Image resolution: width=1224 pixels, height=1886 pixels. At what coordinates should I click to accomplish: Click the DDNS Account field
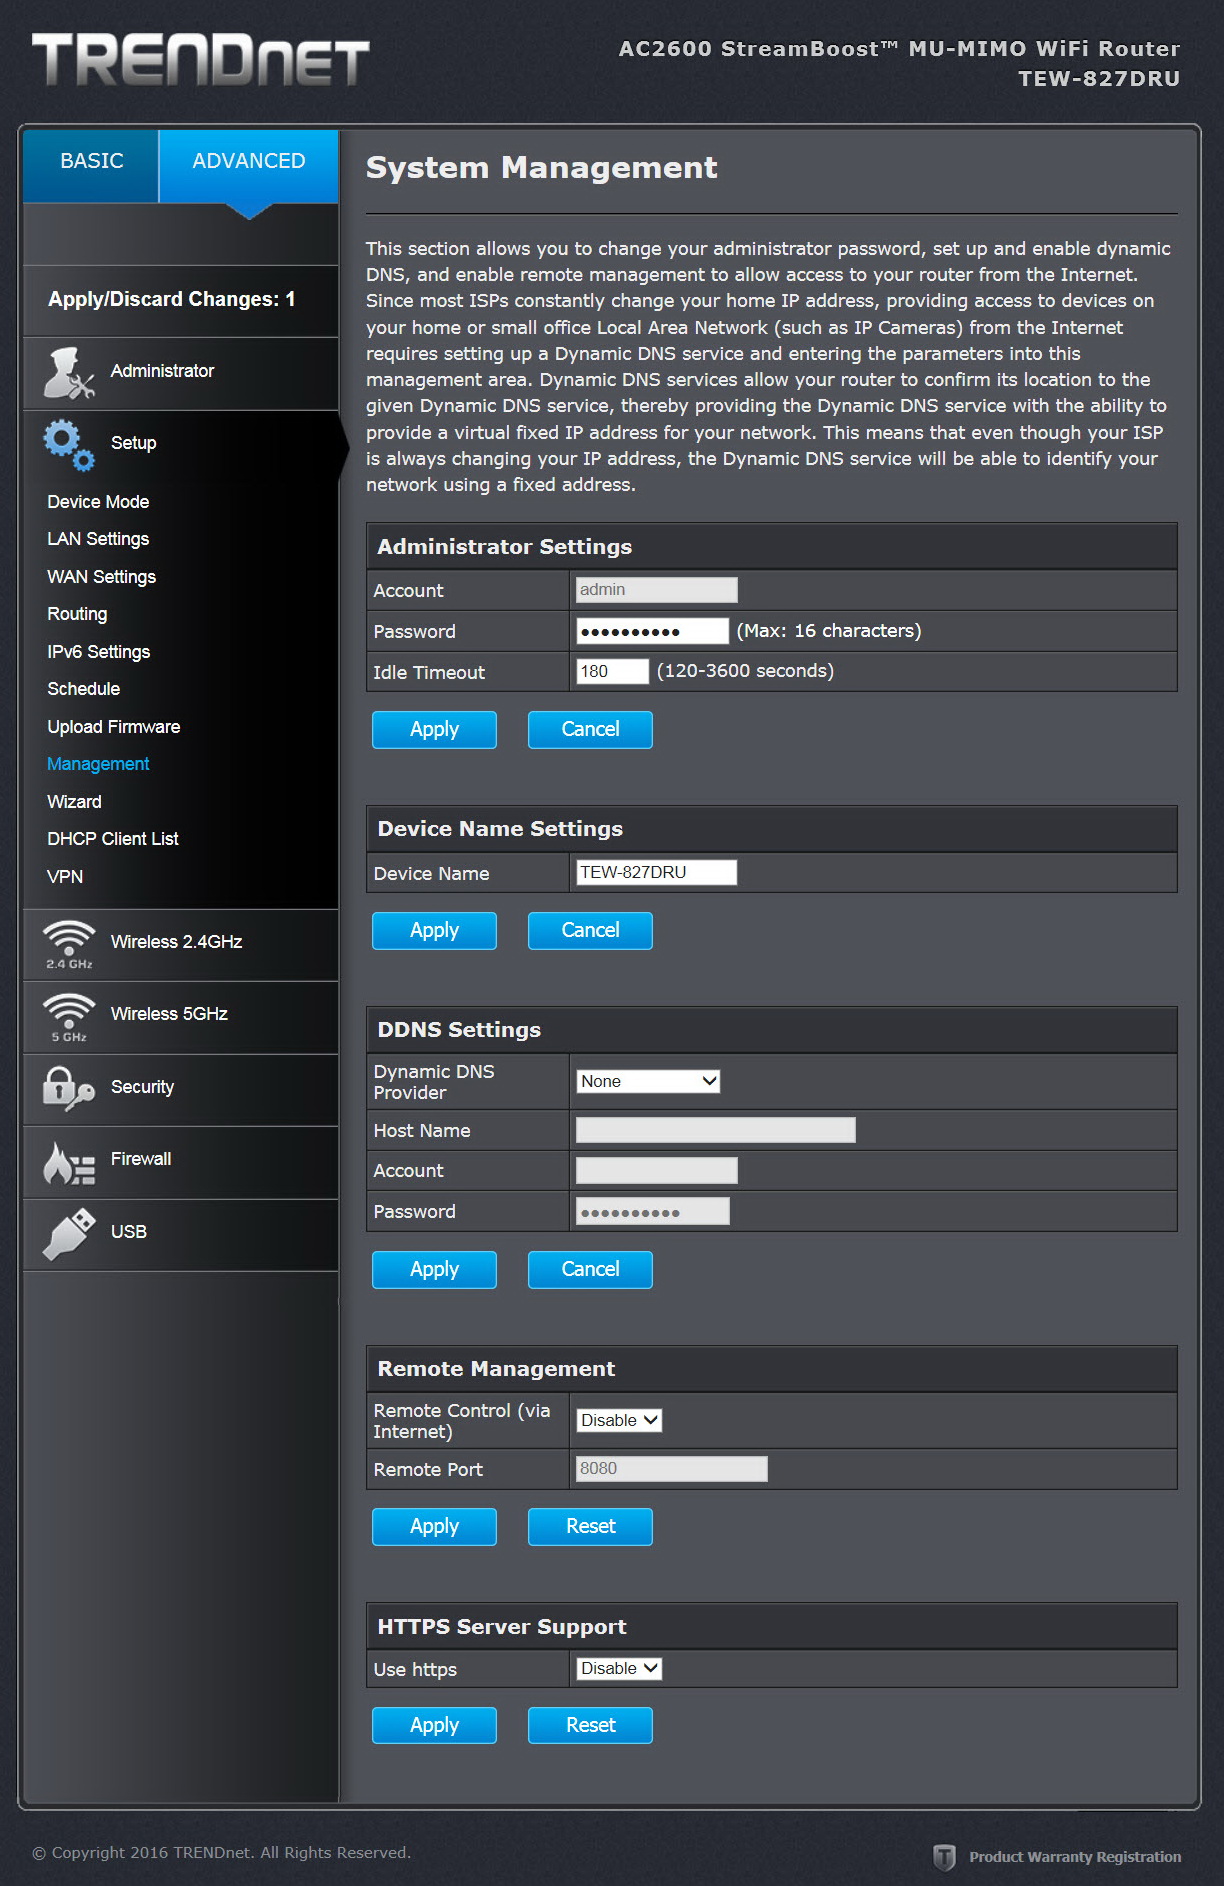pos(656,1170)
